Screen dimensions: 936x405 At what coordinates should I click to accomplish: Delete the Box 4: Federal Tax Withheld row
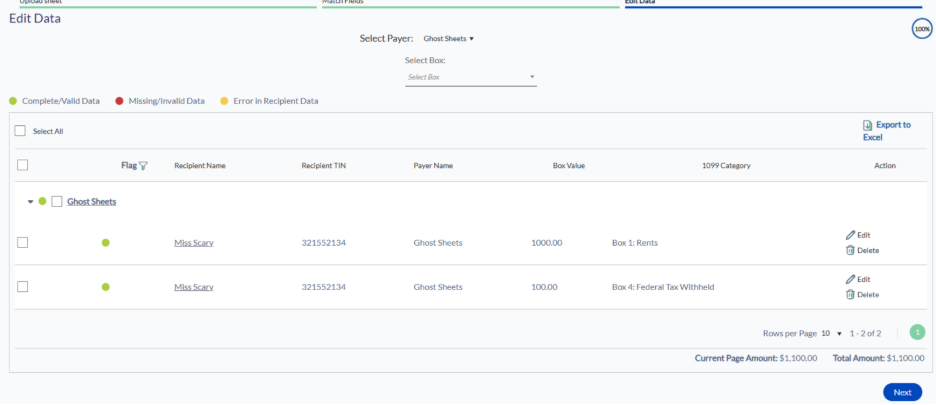[x=861, y=294]
